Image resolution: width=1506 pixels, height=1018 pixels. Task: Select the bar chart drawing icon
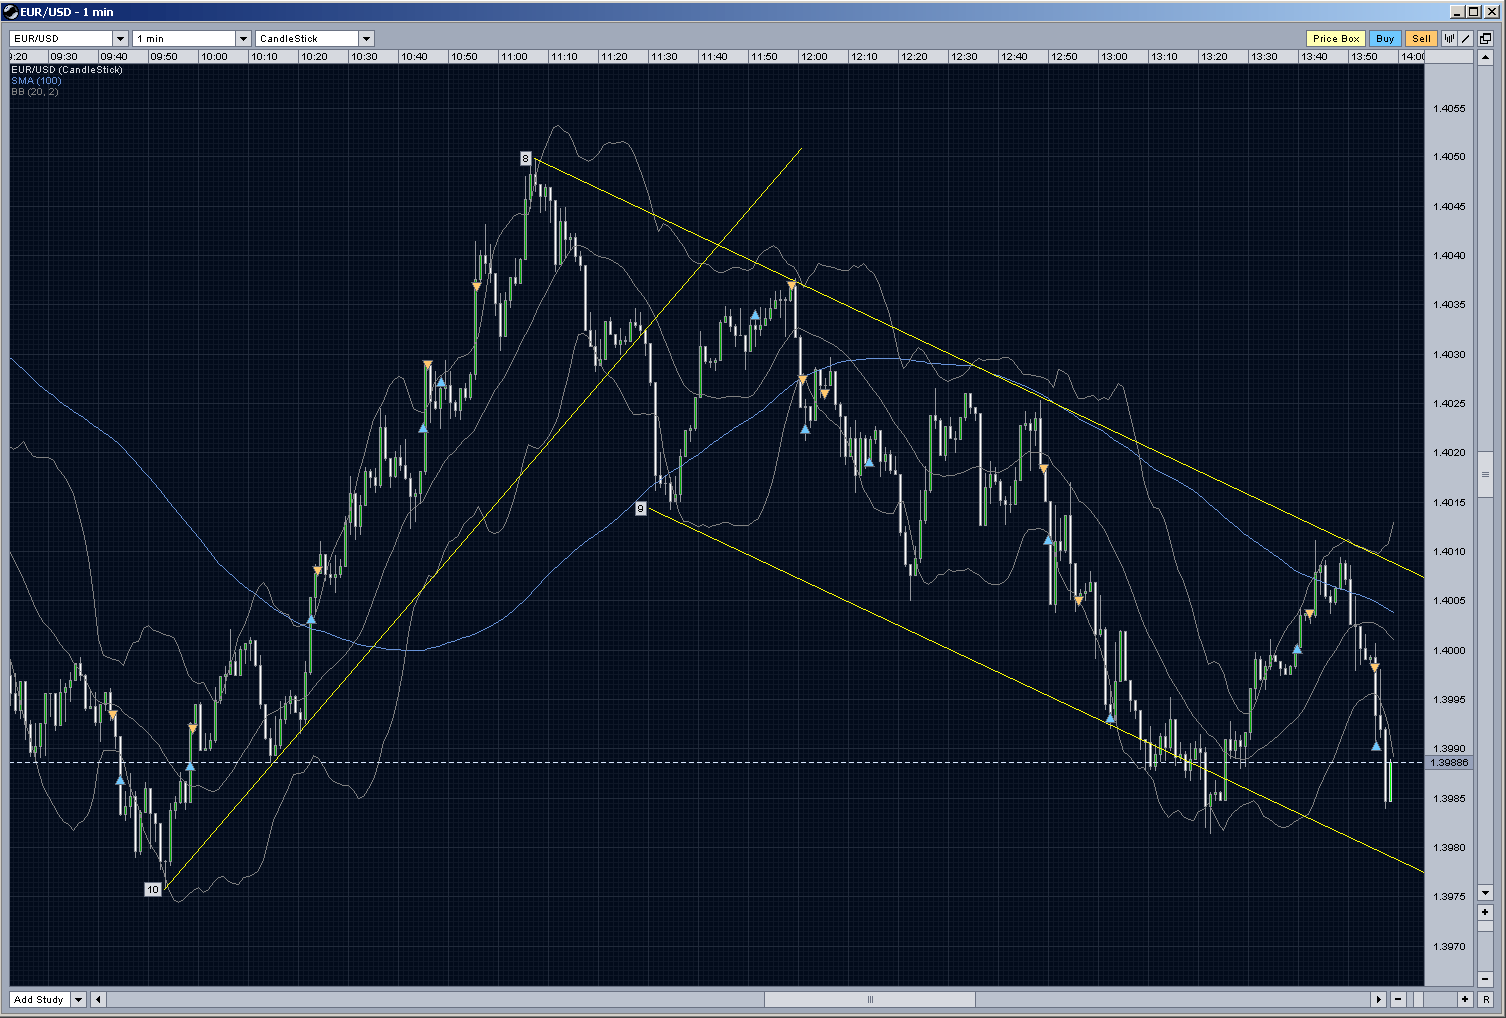(x=1449, y=39)
